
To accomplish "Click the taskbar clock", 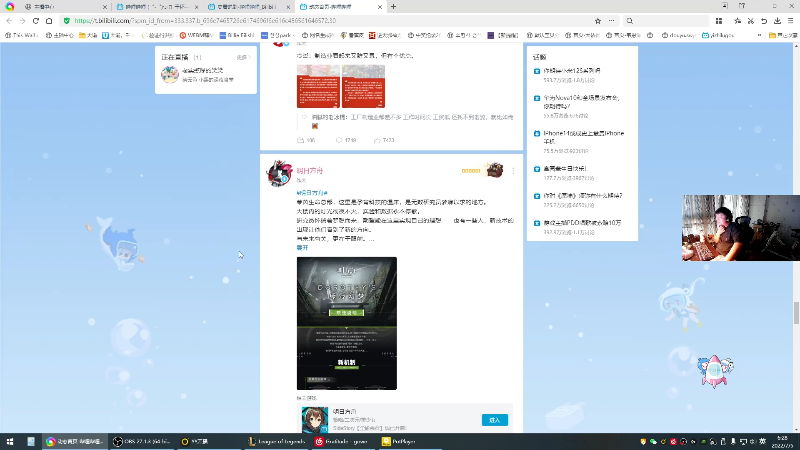I will click(x=782, y=441).
